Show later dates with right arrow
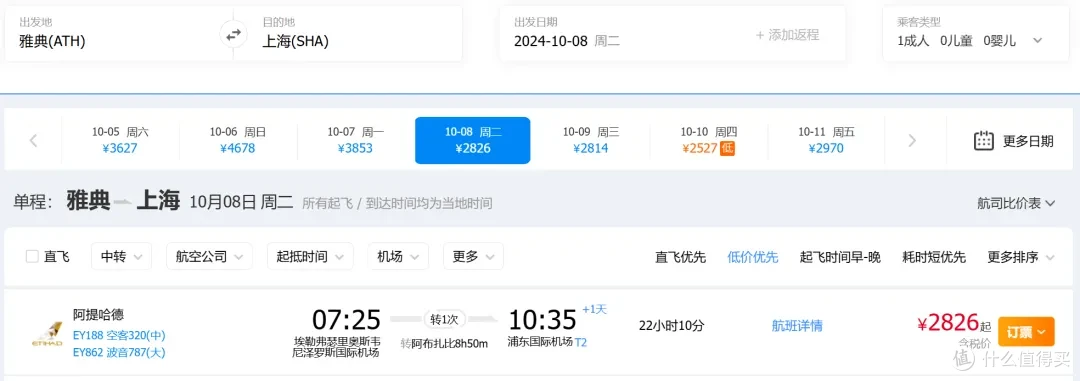 tap(912, 141)
